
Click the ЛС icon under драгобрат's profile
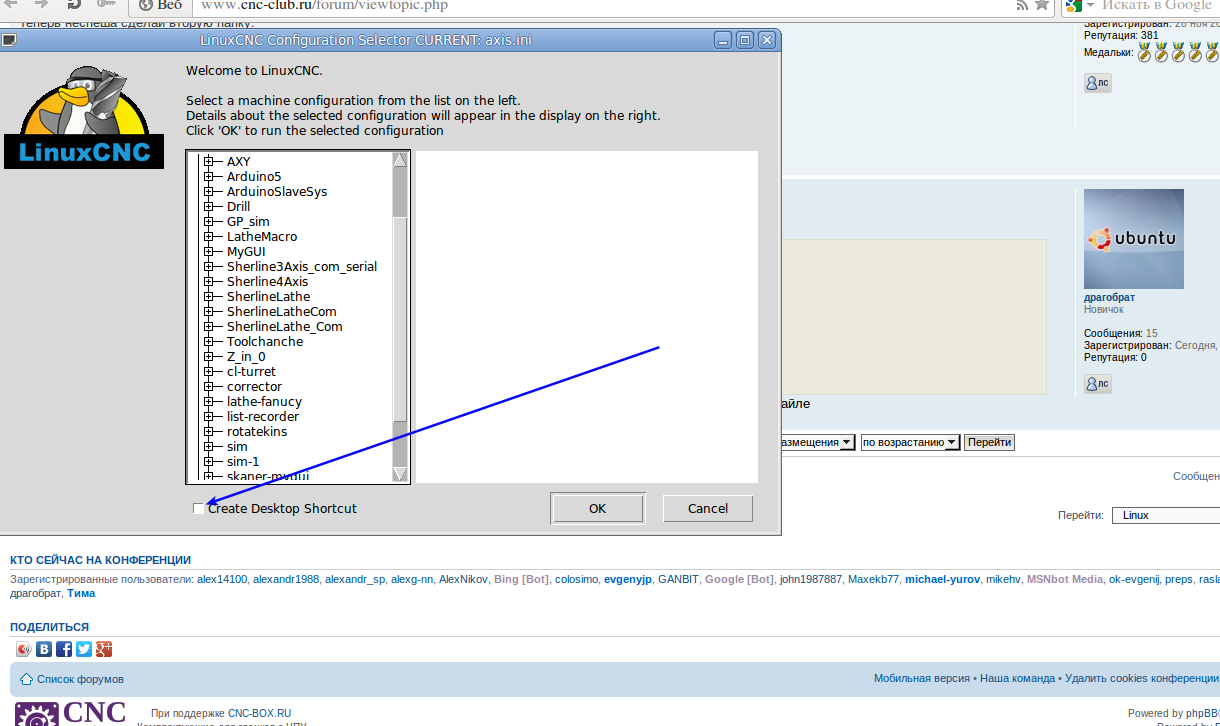click(1097, 383)
